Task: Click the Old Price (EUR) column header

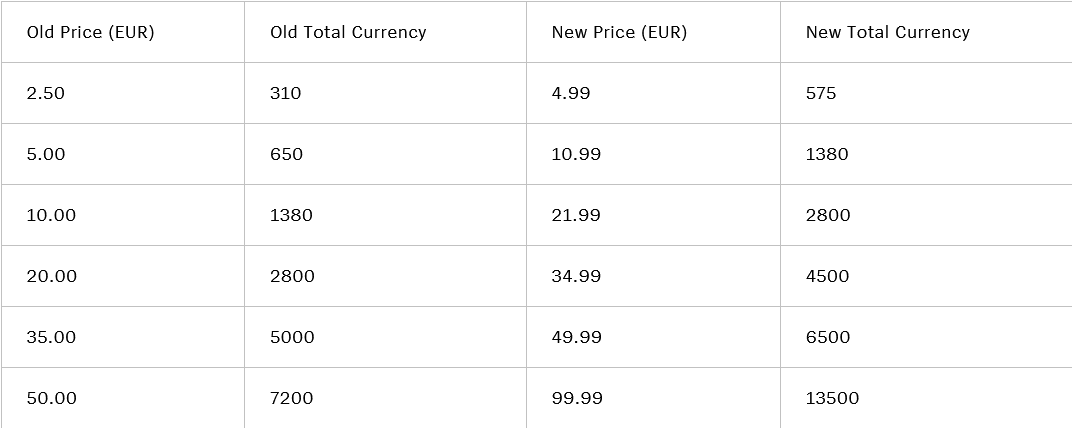Action: tap(91, 32)
